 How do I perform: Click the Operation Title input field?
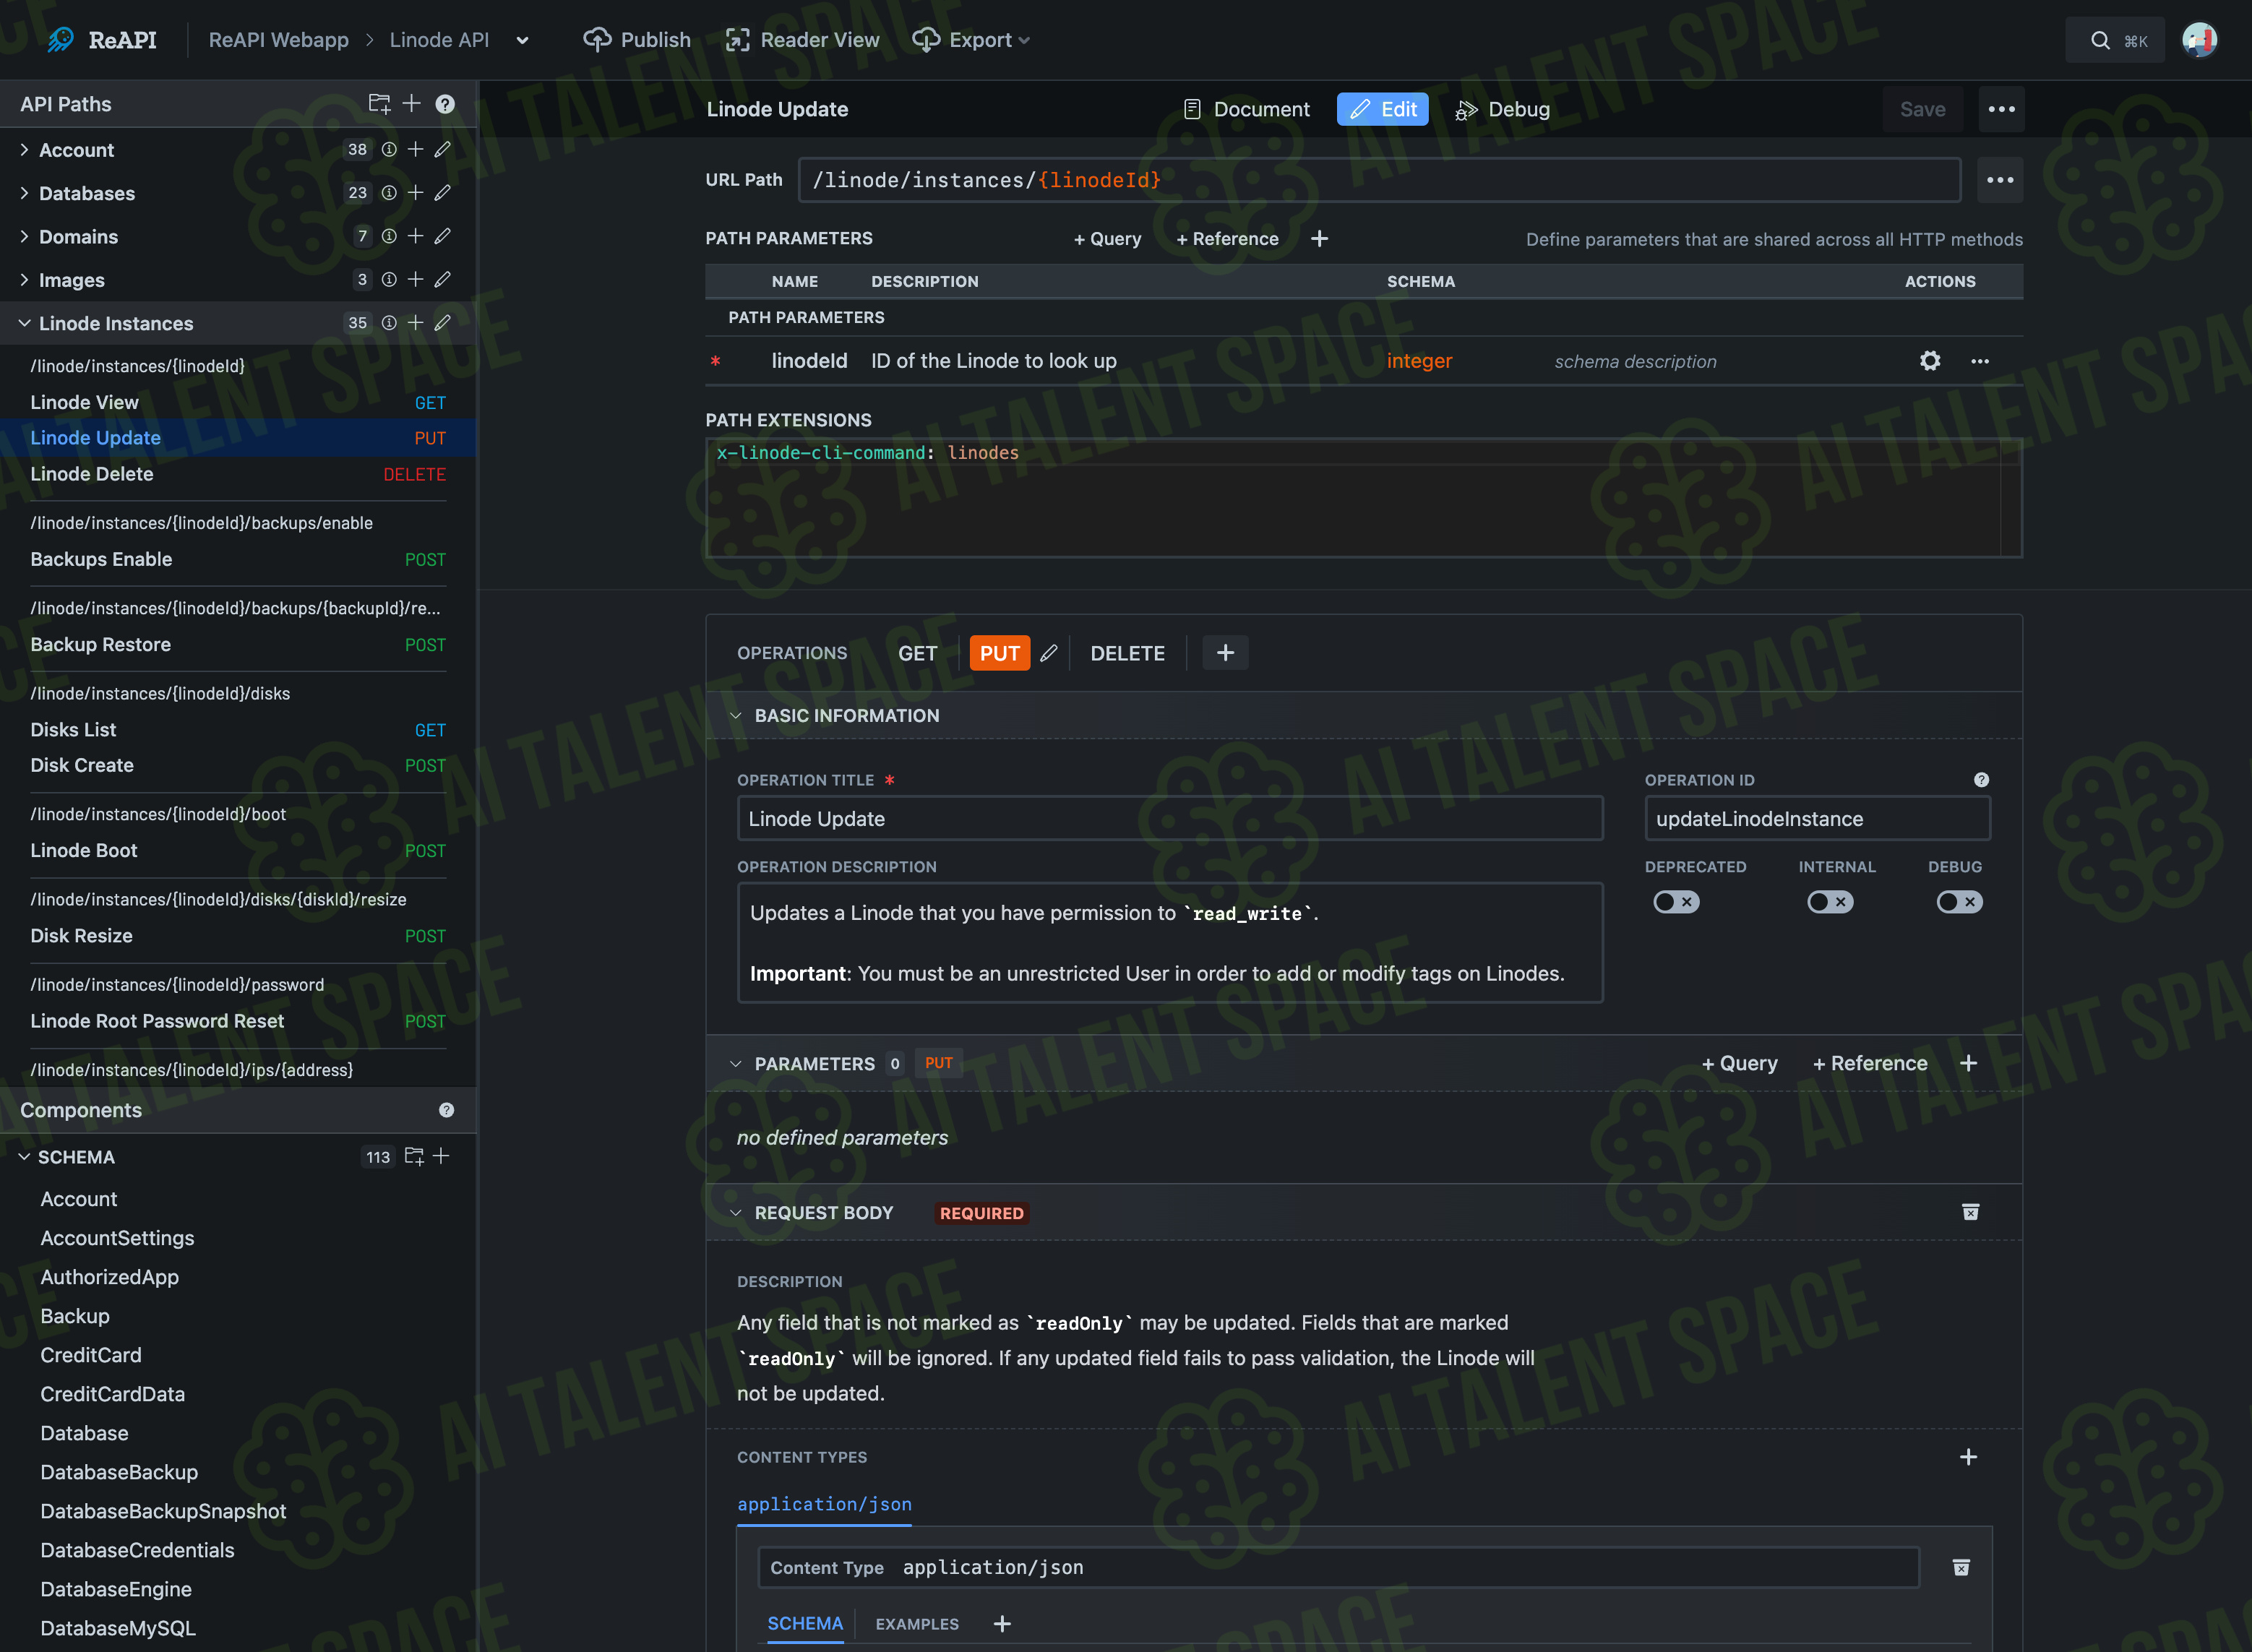point(1170,819)
